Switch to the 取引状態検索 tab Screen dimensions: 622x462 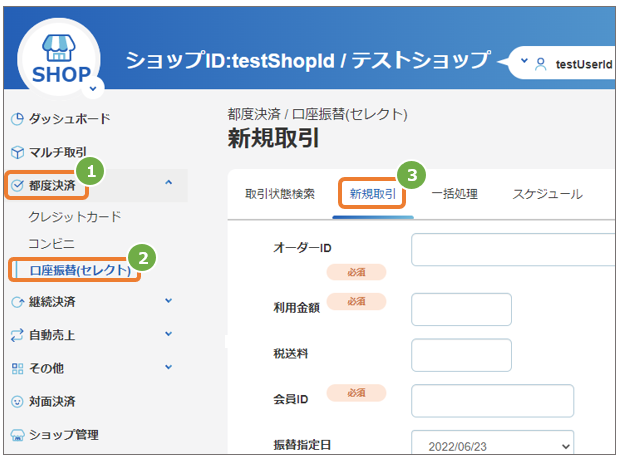pyautogui.click(x=280, y=194)
